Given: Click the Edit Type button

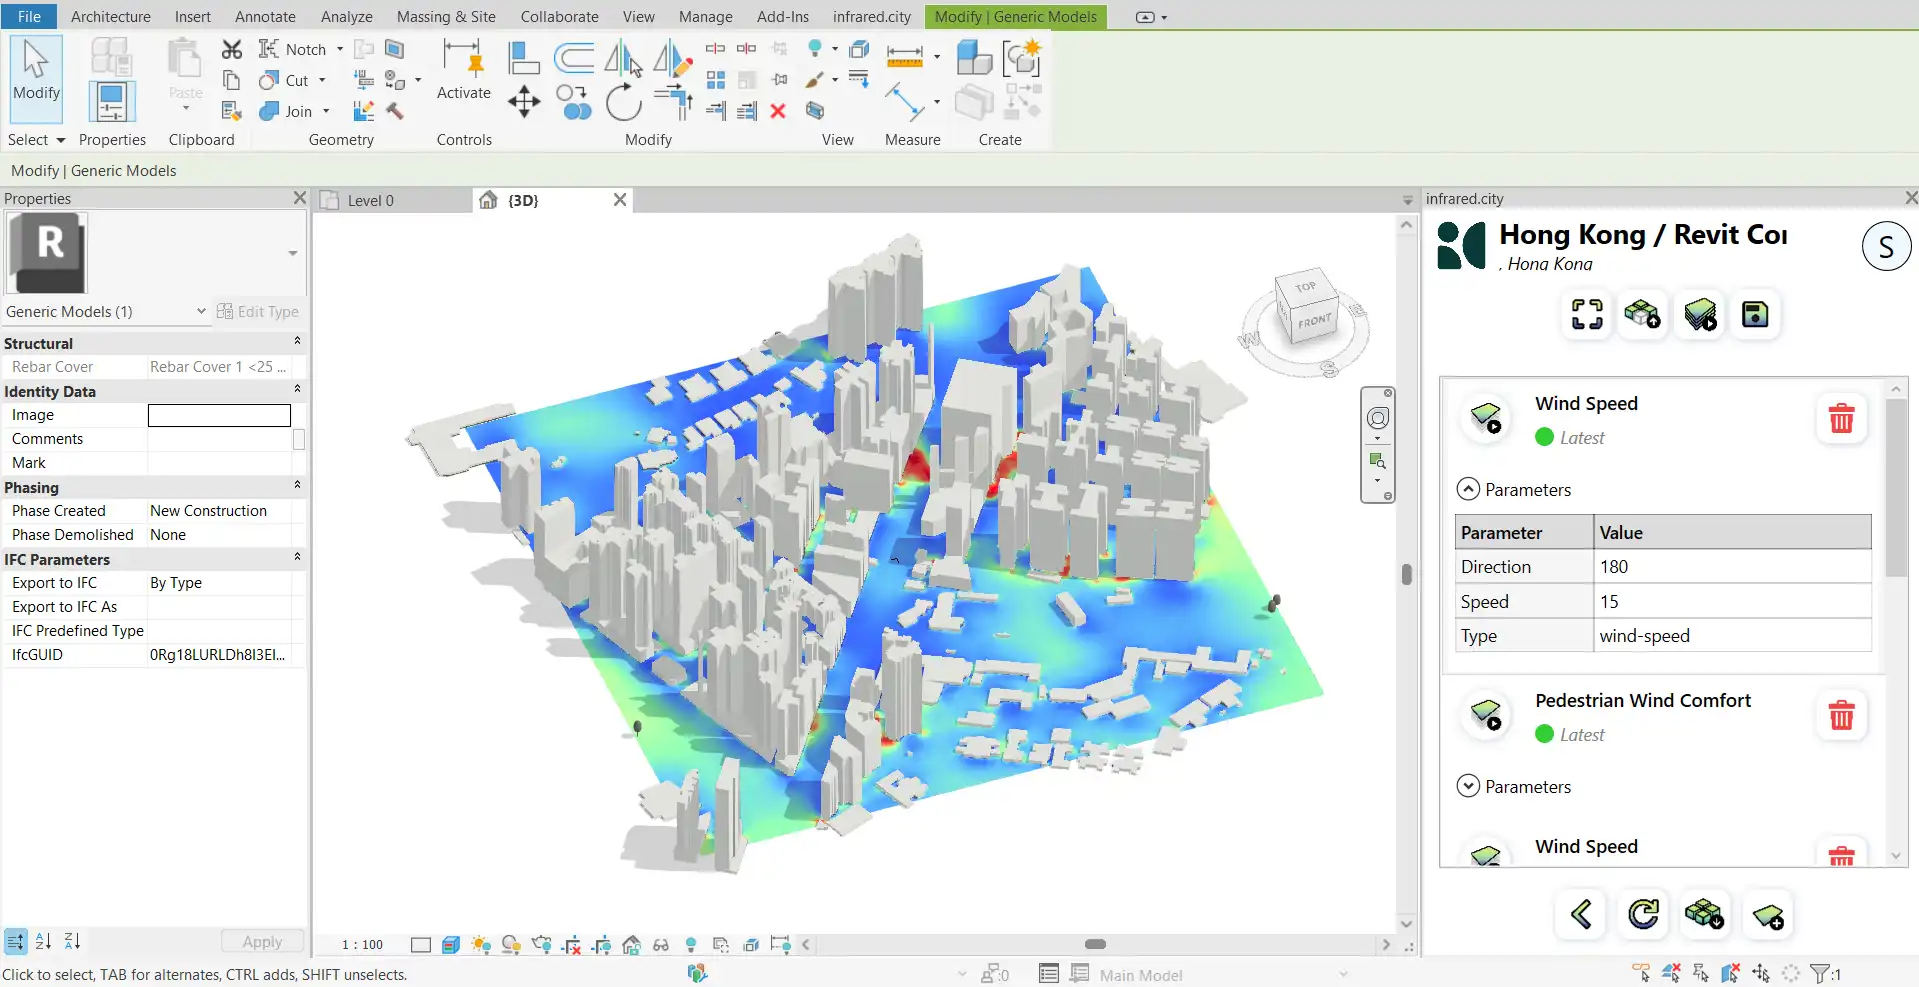Looking at the screenshot, I should click(x=258, y=312).
